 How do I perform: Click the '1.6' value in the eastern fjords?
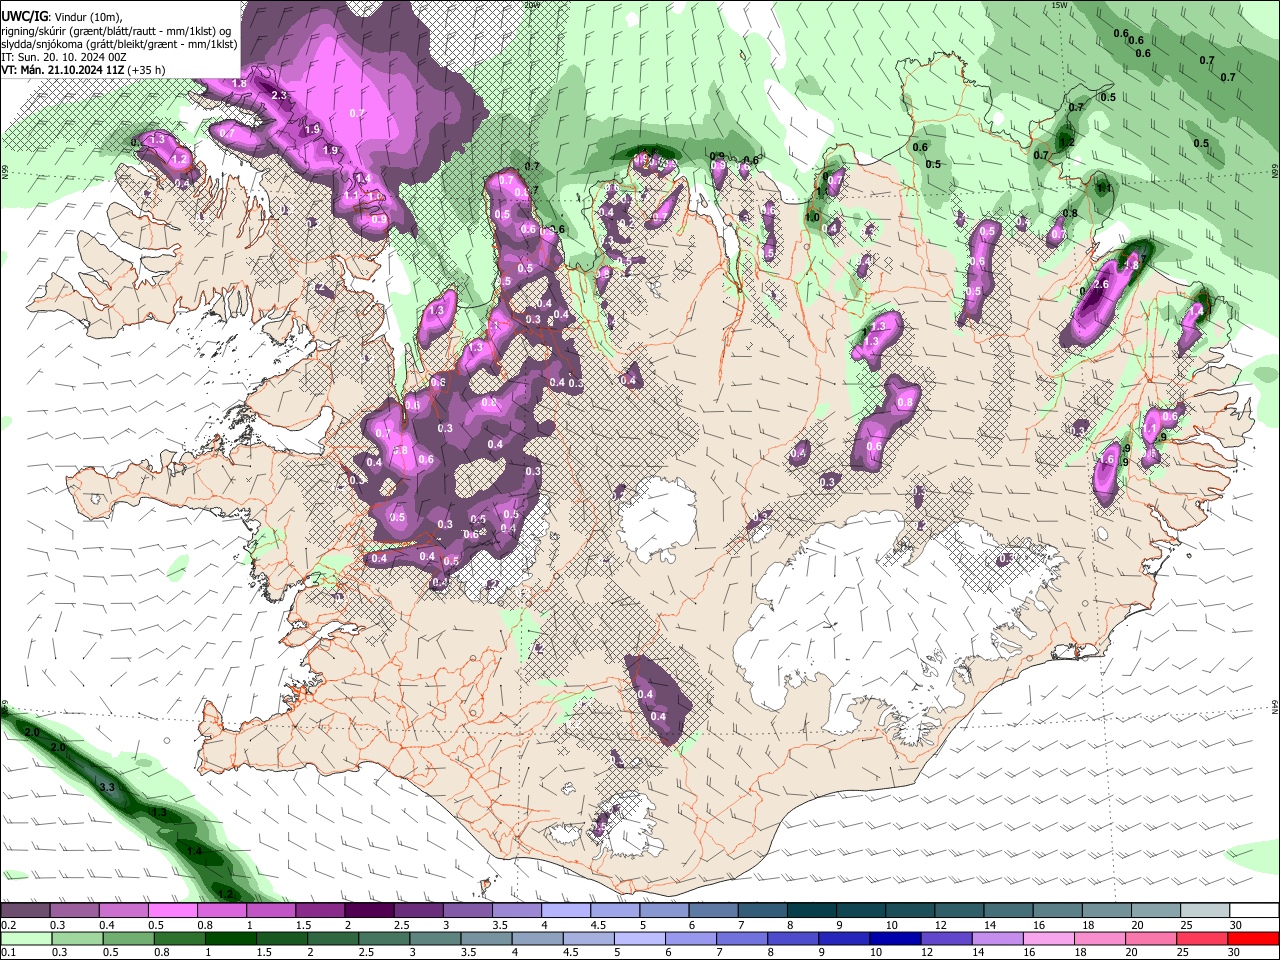click(1106, 459)
